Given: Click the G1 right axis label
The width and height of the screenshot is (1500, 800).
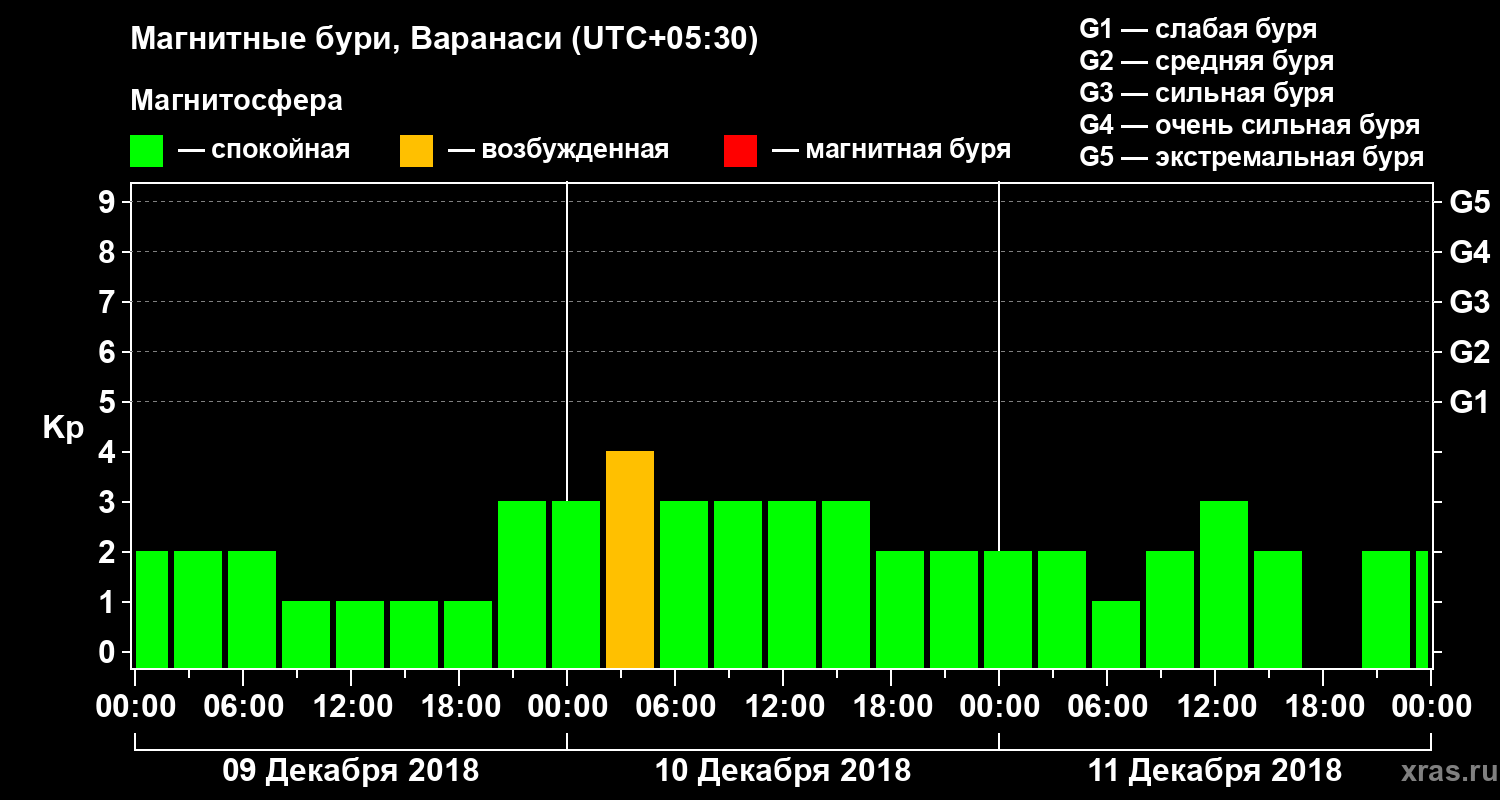Looking at the screenshot, I should click(1469, 403).
